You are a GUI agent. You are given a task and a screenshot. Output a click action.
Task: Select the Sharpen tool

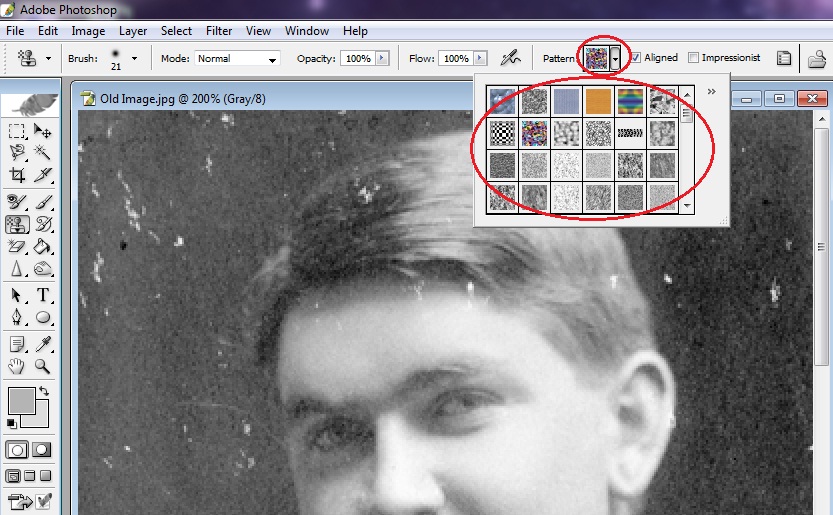16,269
